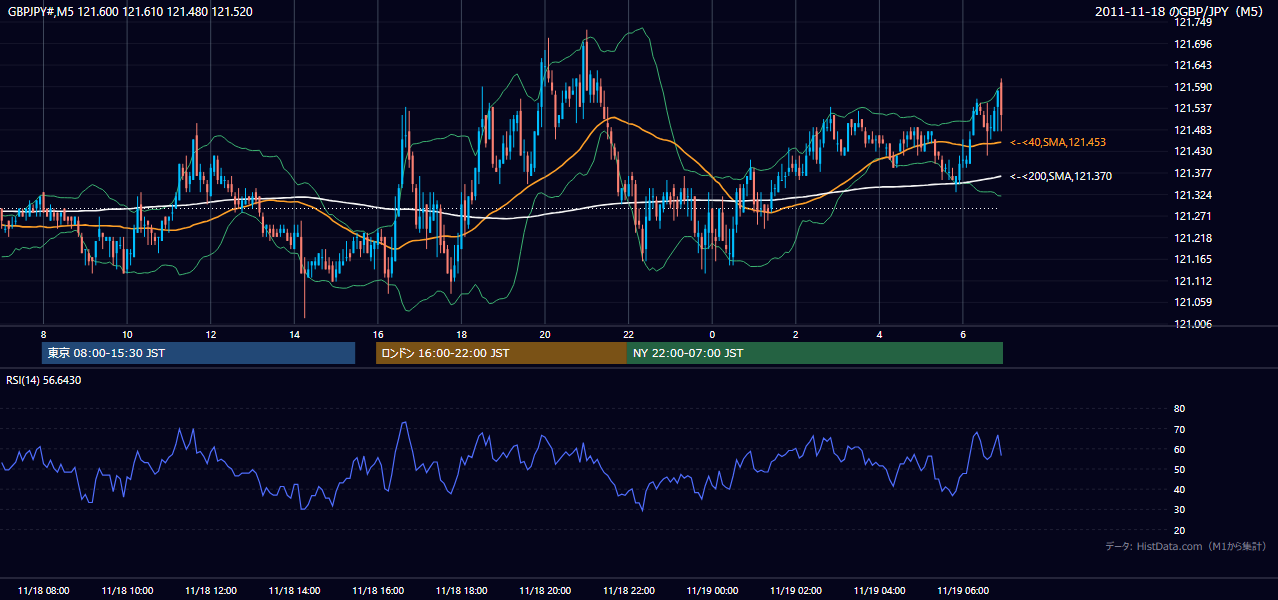Click the 11/19 04:00 time label
Viewport: 1278px width, 600px height.
point(879,591)
